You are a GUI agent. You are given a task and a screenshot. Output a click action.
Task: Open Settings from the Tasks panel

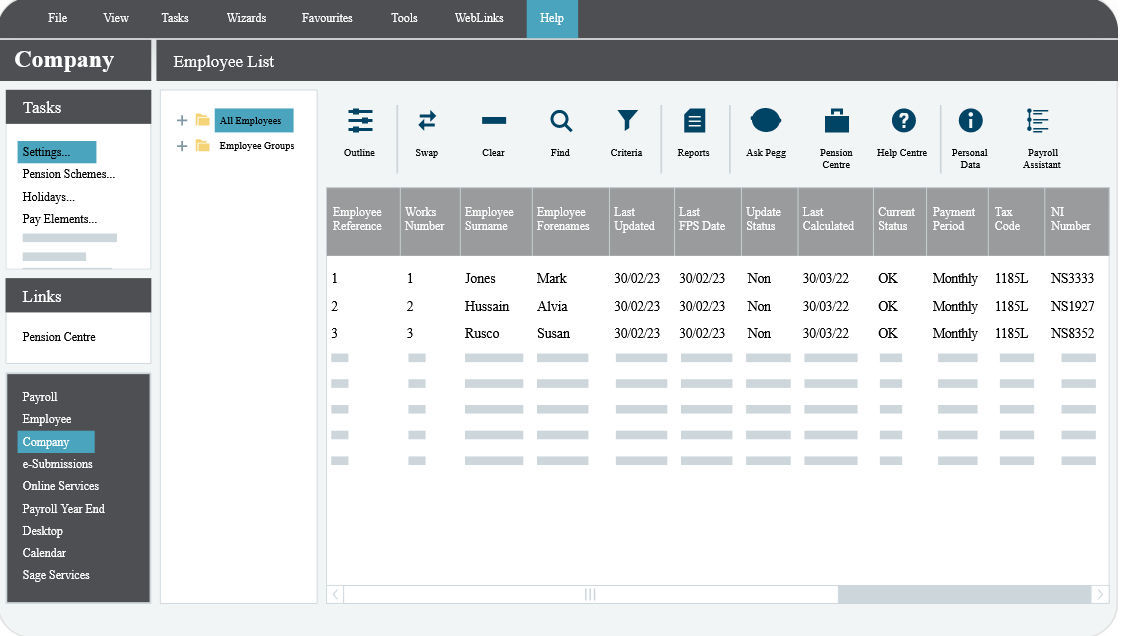click(45, 152)
